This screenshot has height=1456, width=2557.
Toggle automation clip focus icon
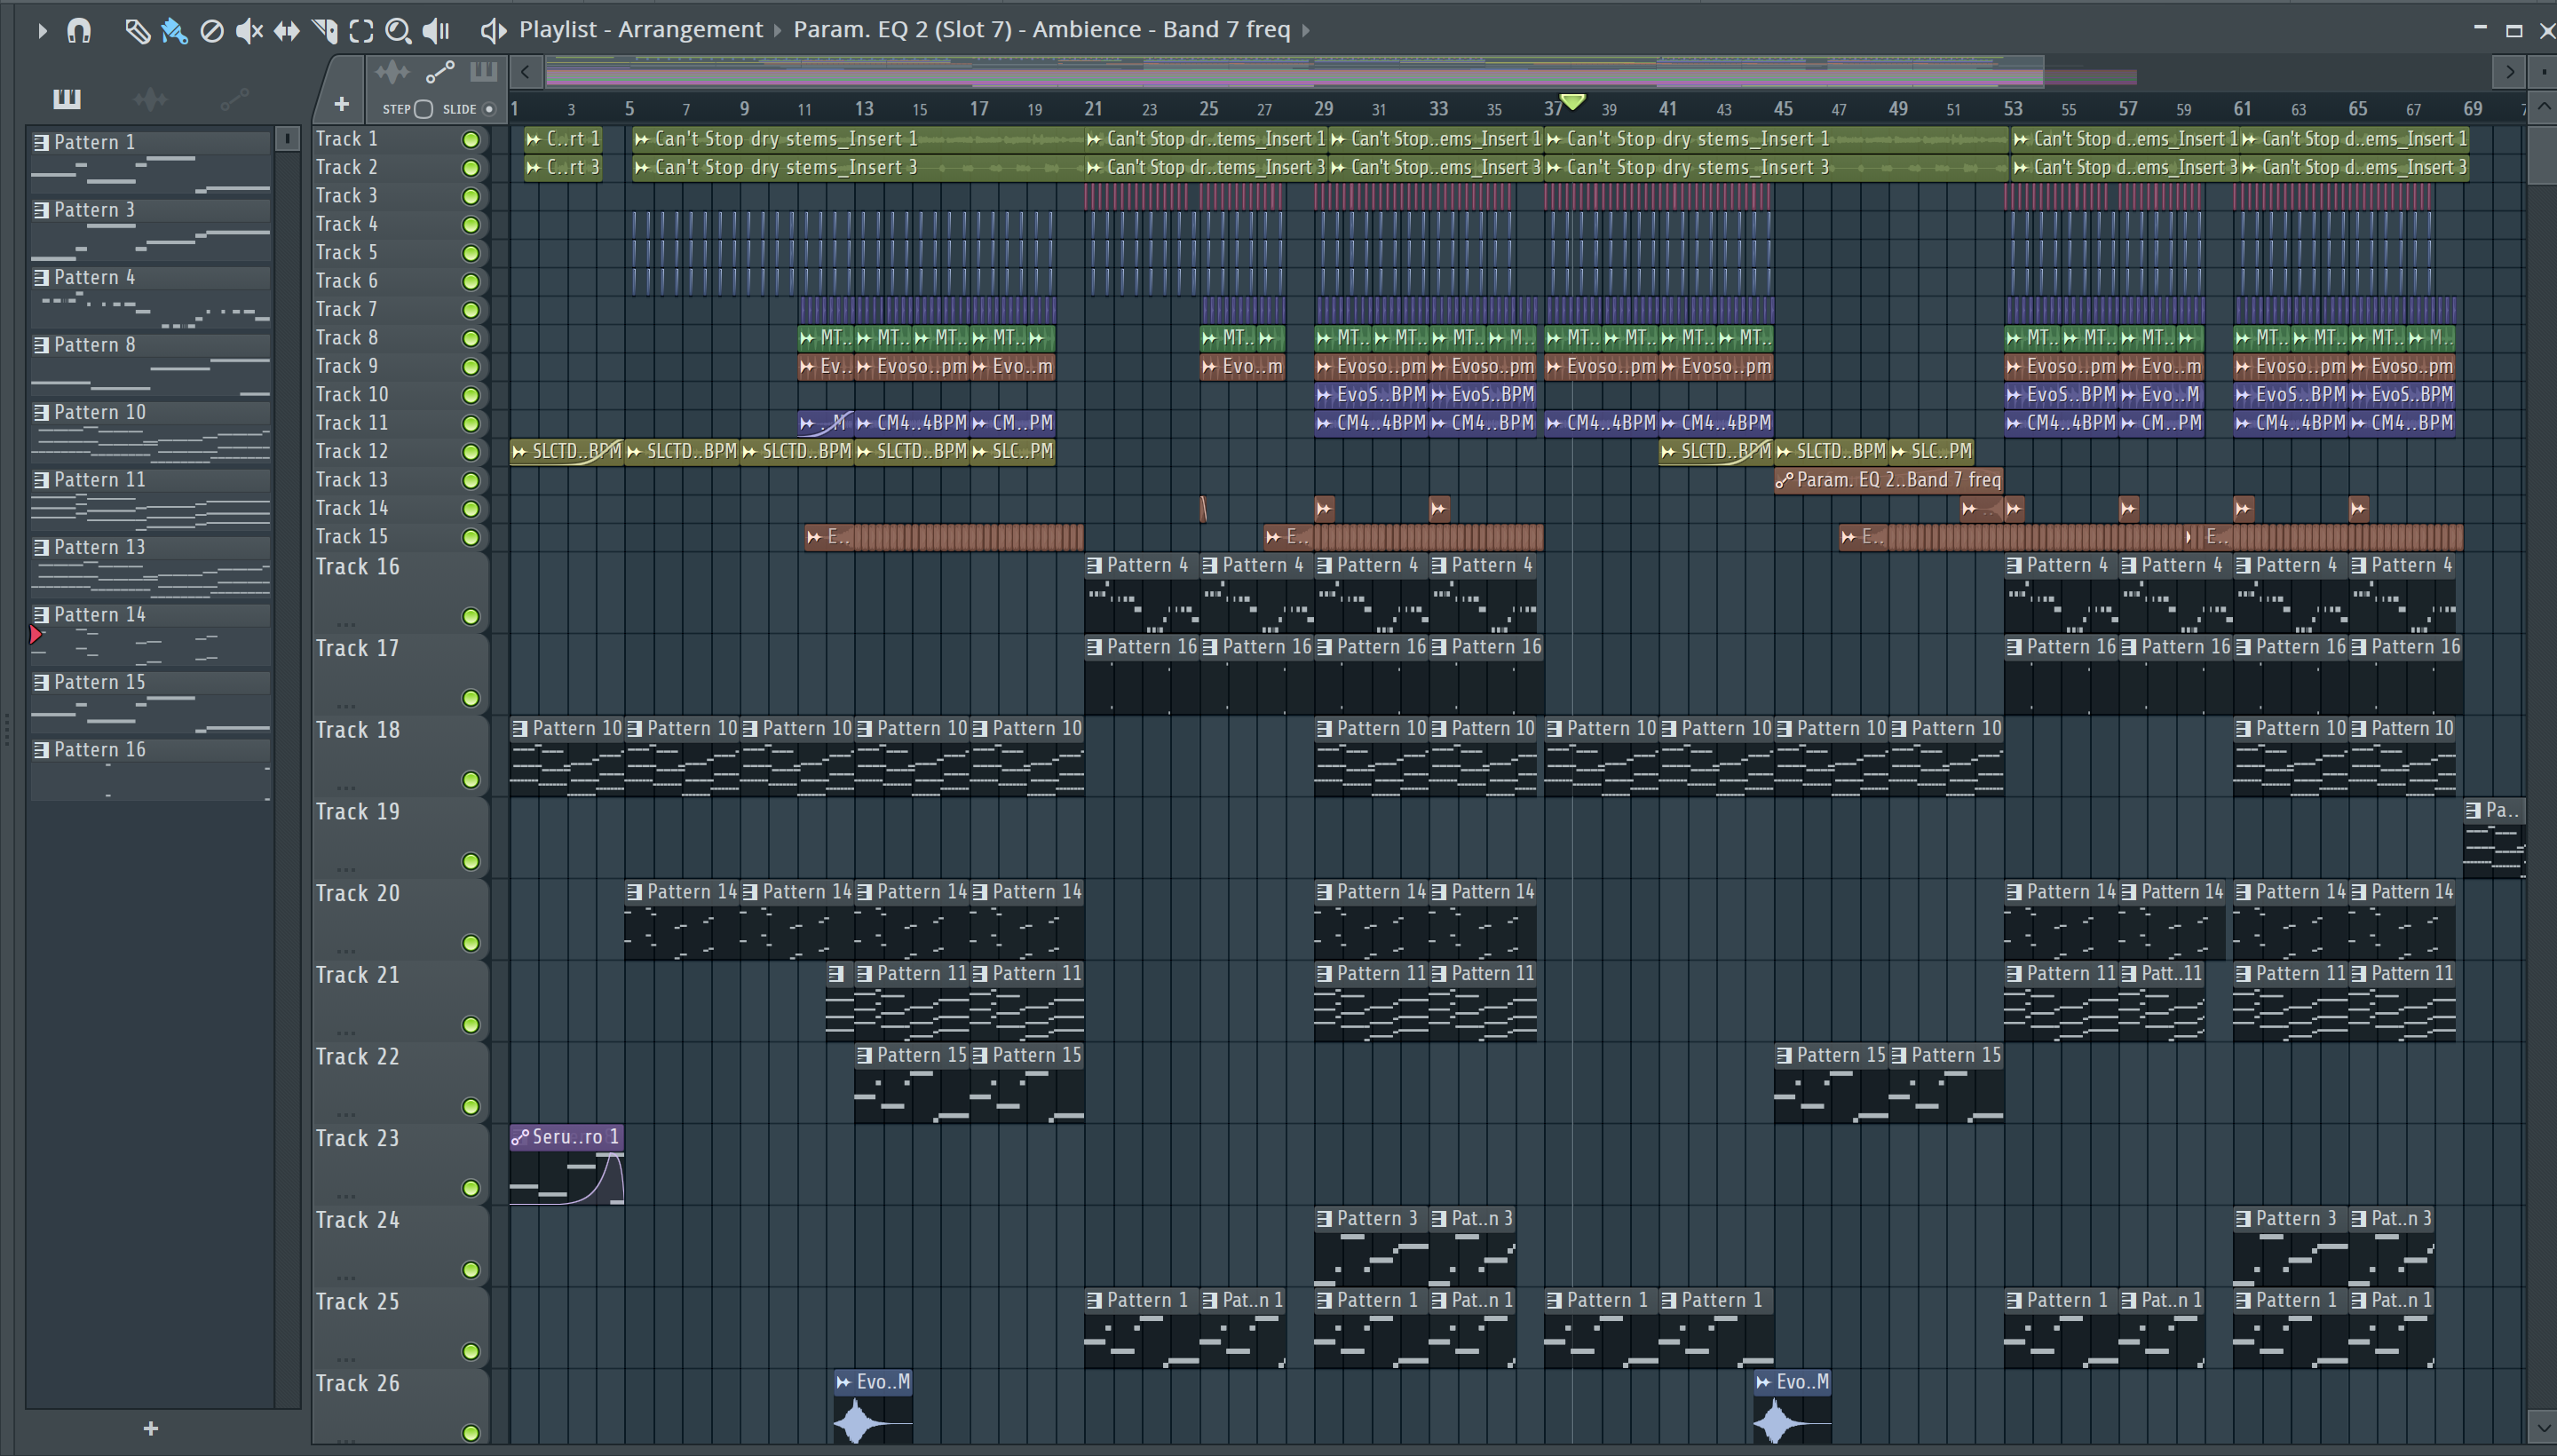coord(439,72)
